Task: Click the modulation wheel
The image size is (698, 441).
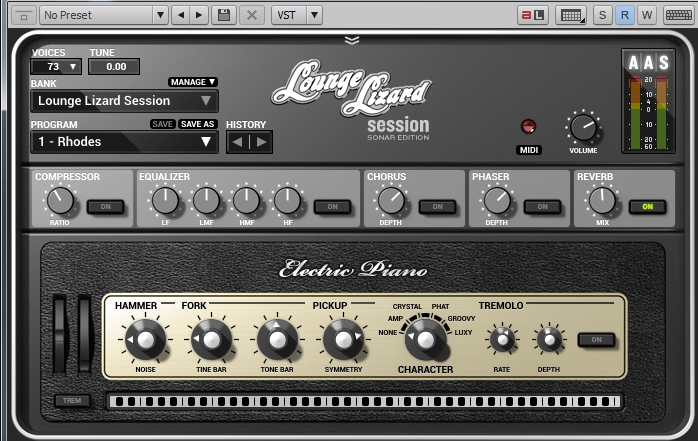Action: [x=85, y=334]
